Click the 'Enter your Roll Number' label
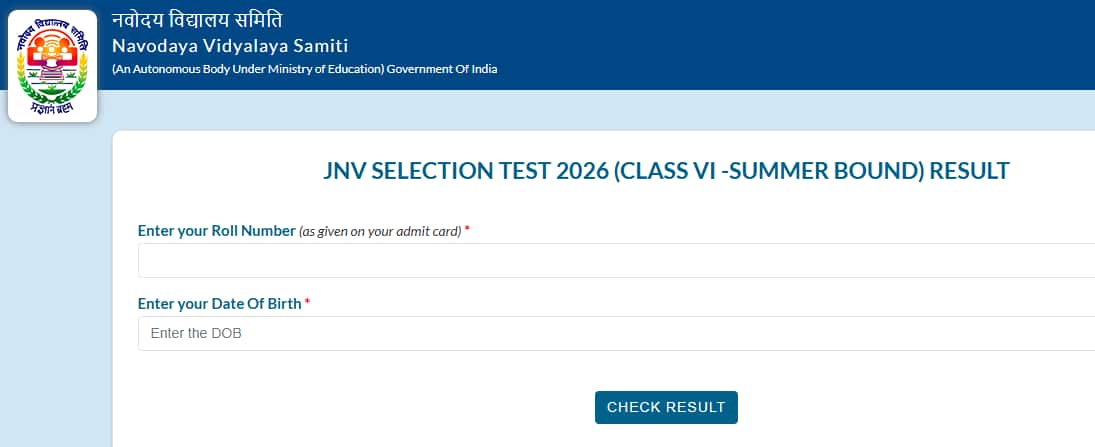The width and height of the screenshot is (1095, 447). click(x=216, y=231)
